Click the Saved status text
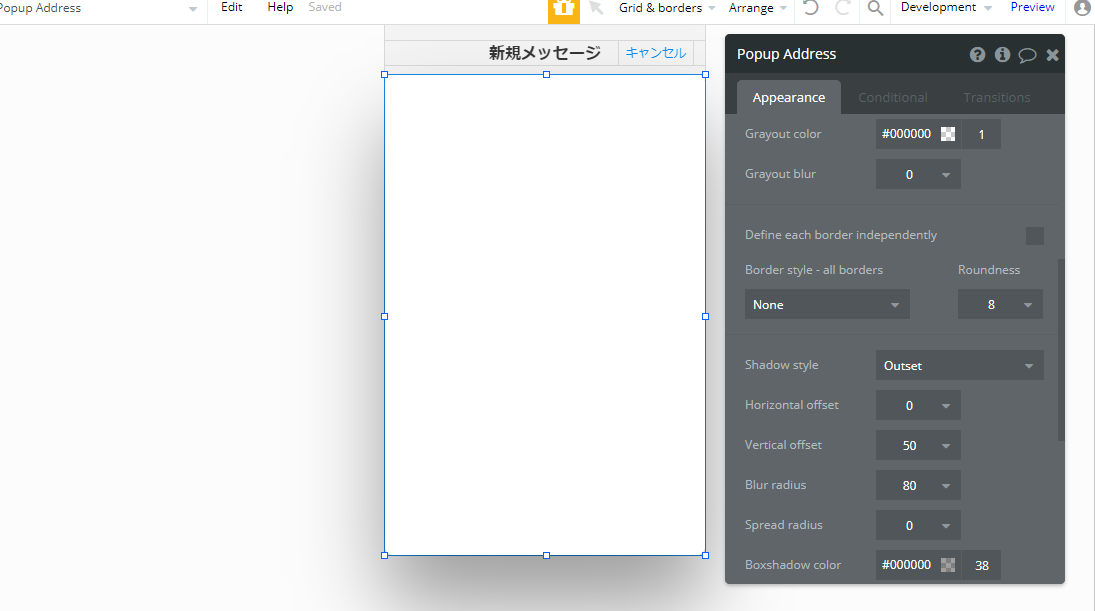 325,7
